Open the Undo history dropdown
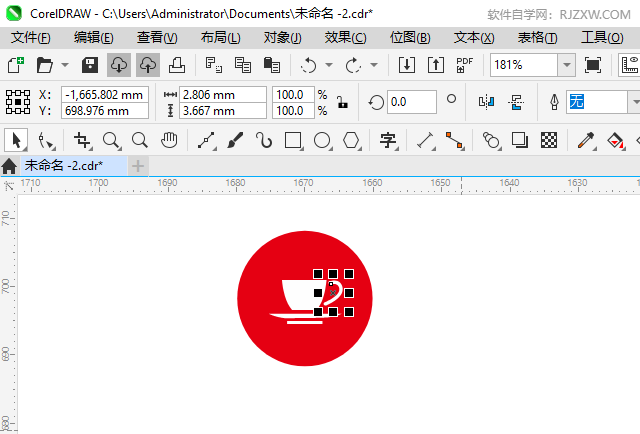This screenshot has height=434, width=640. point(329,65)
